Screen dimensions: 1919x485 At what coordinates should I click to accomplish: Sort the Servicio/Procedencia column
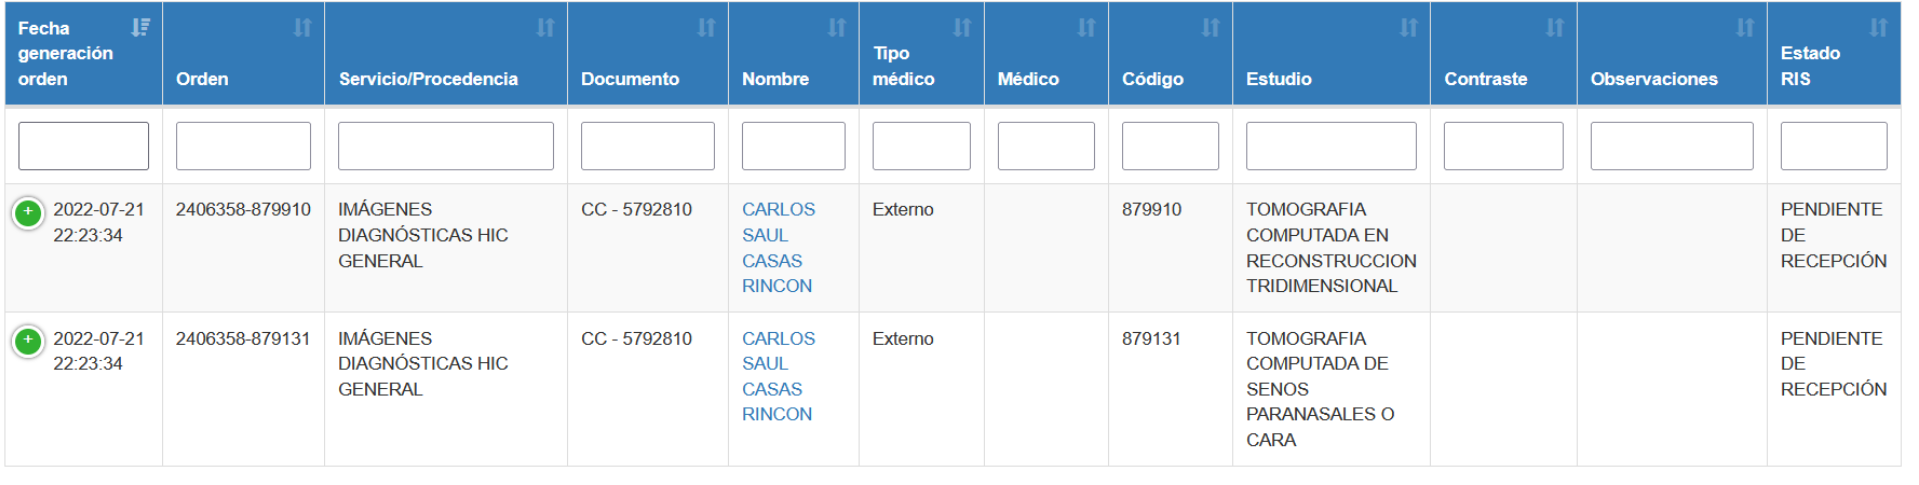[545, 28]
